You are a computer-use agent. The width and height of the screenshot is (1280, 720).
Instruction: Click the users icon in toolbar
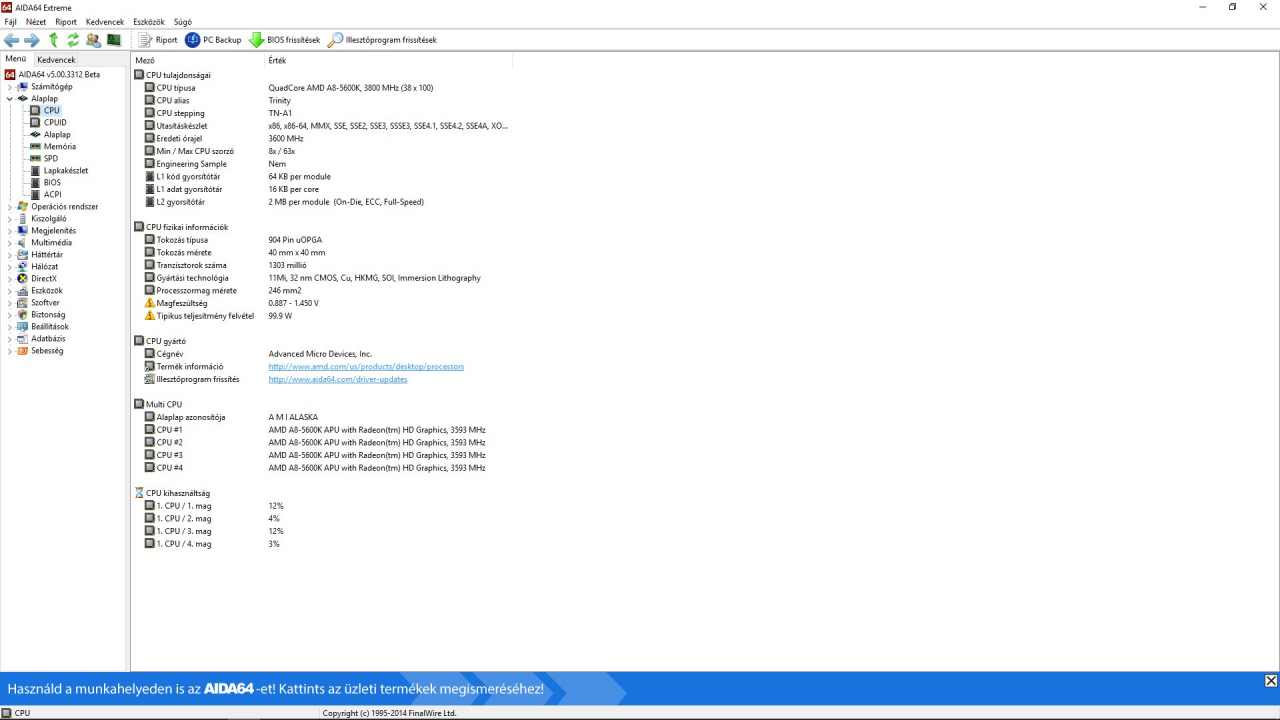coord(93,40)
